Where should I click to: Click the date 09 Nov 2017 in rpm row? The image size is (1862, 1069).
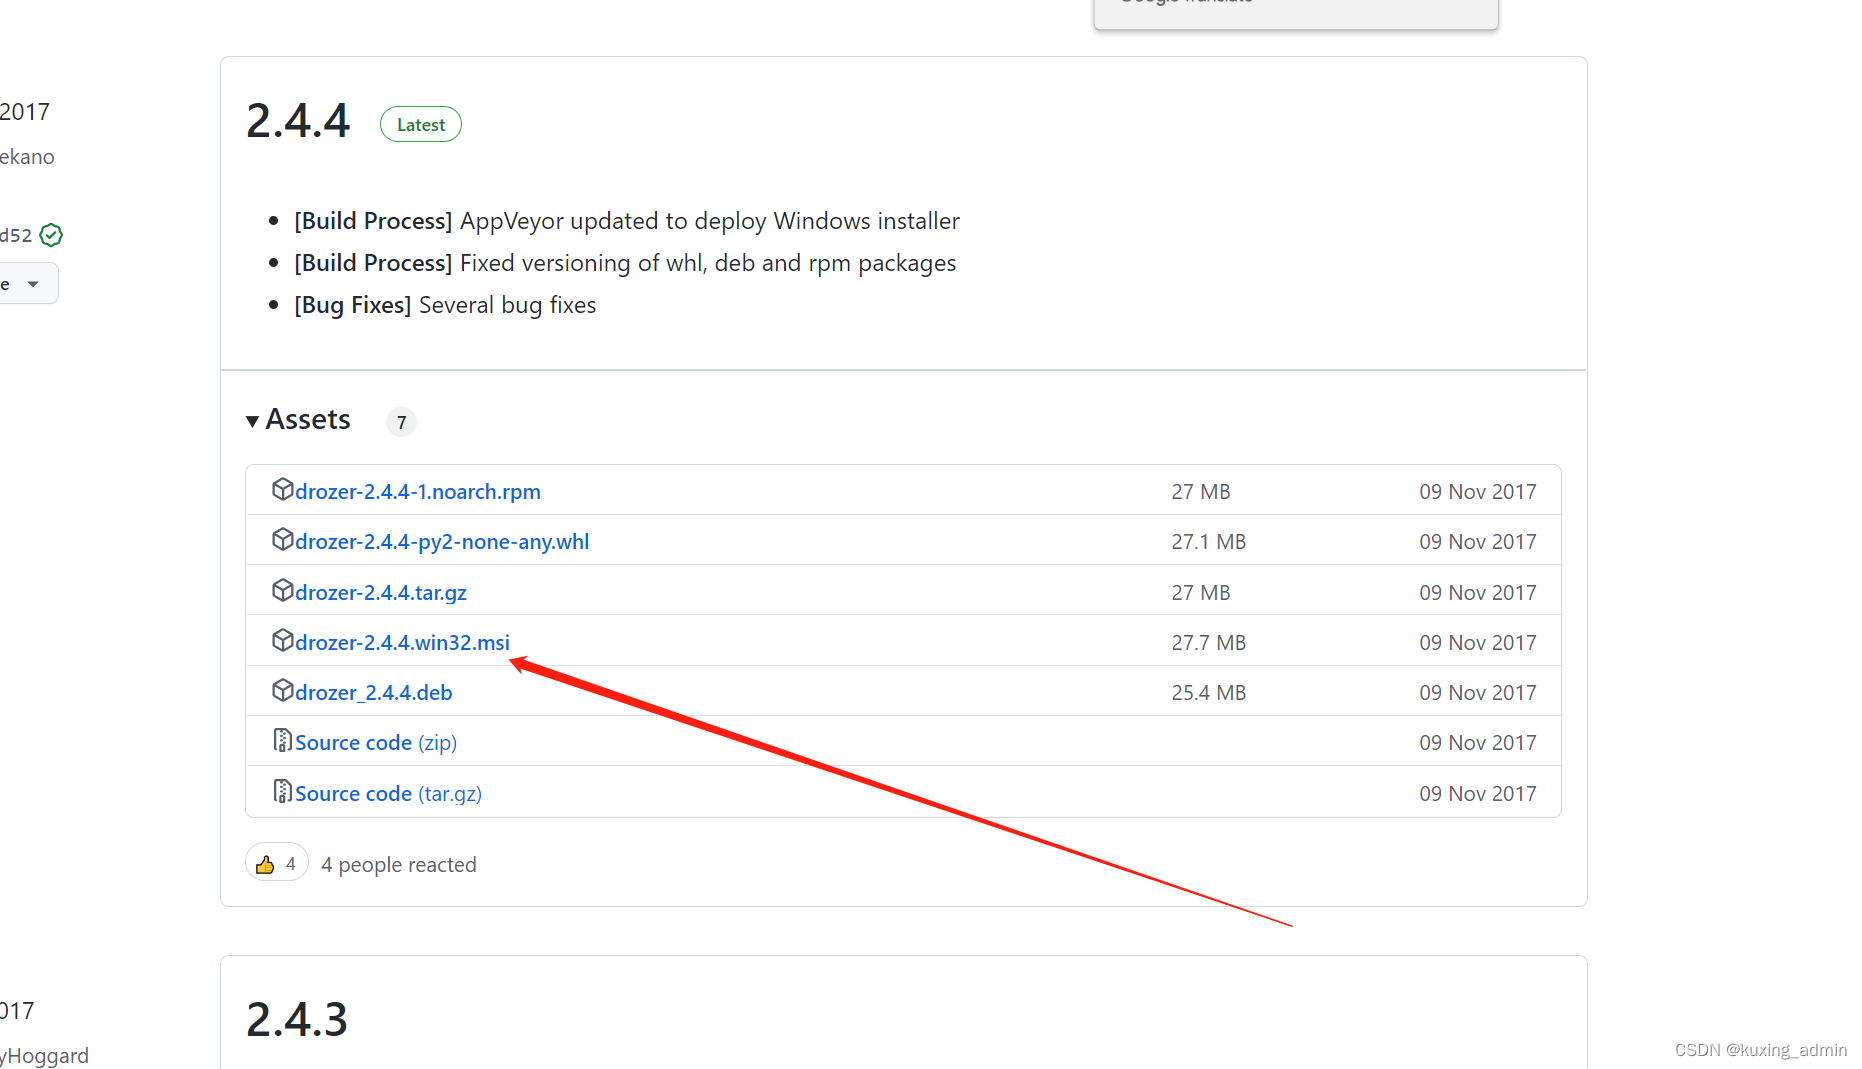[x=1477, y=491]
